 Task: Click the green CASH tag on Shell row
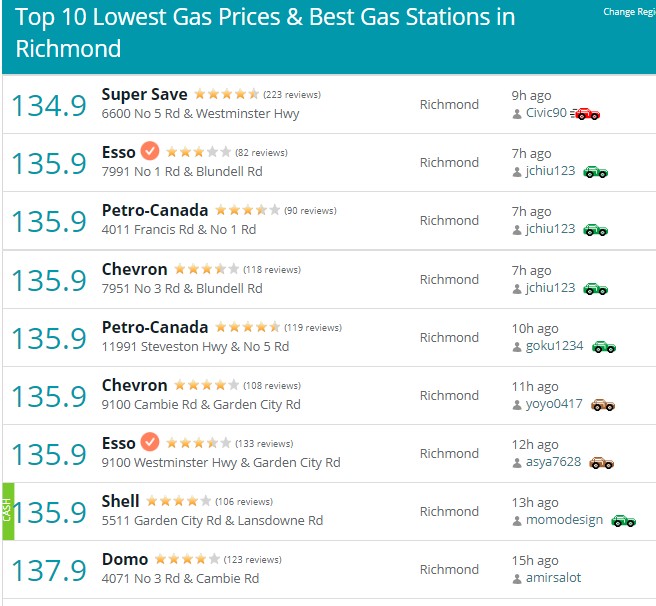click(x=8, y=511)
